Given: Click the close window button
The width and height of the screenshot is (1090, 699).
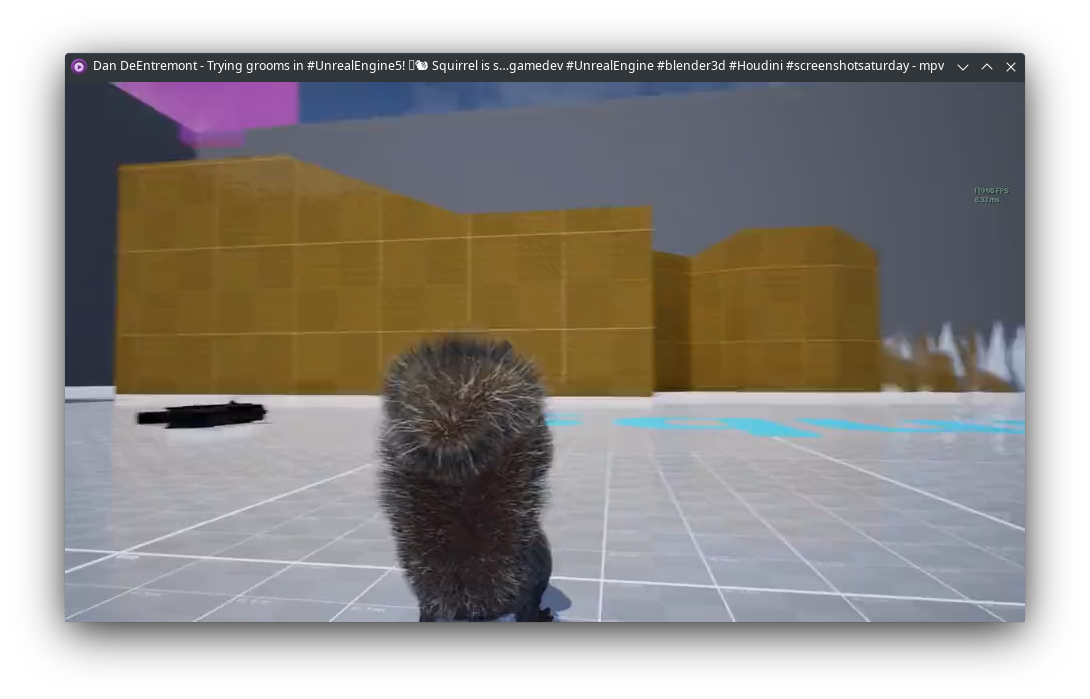Looking at the screenshot, I should (x=1011, y=67).
